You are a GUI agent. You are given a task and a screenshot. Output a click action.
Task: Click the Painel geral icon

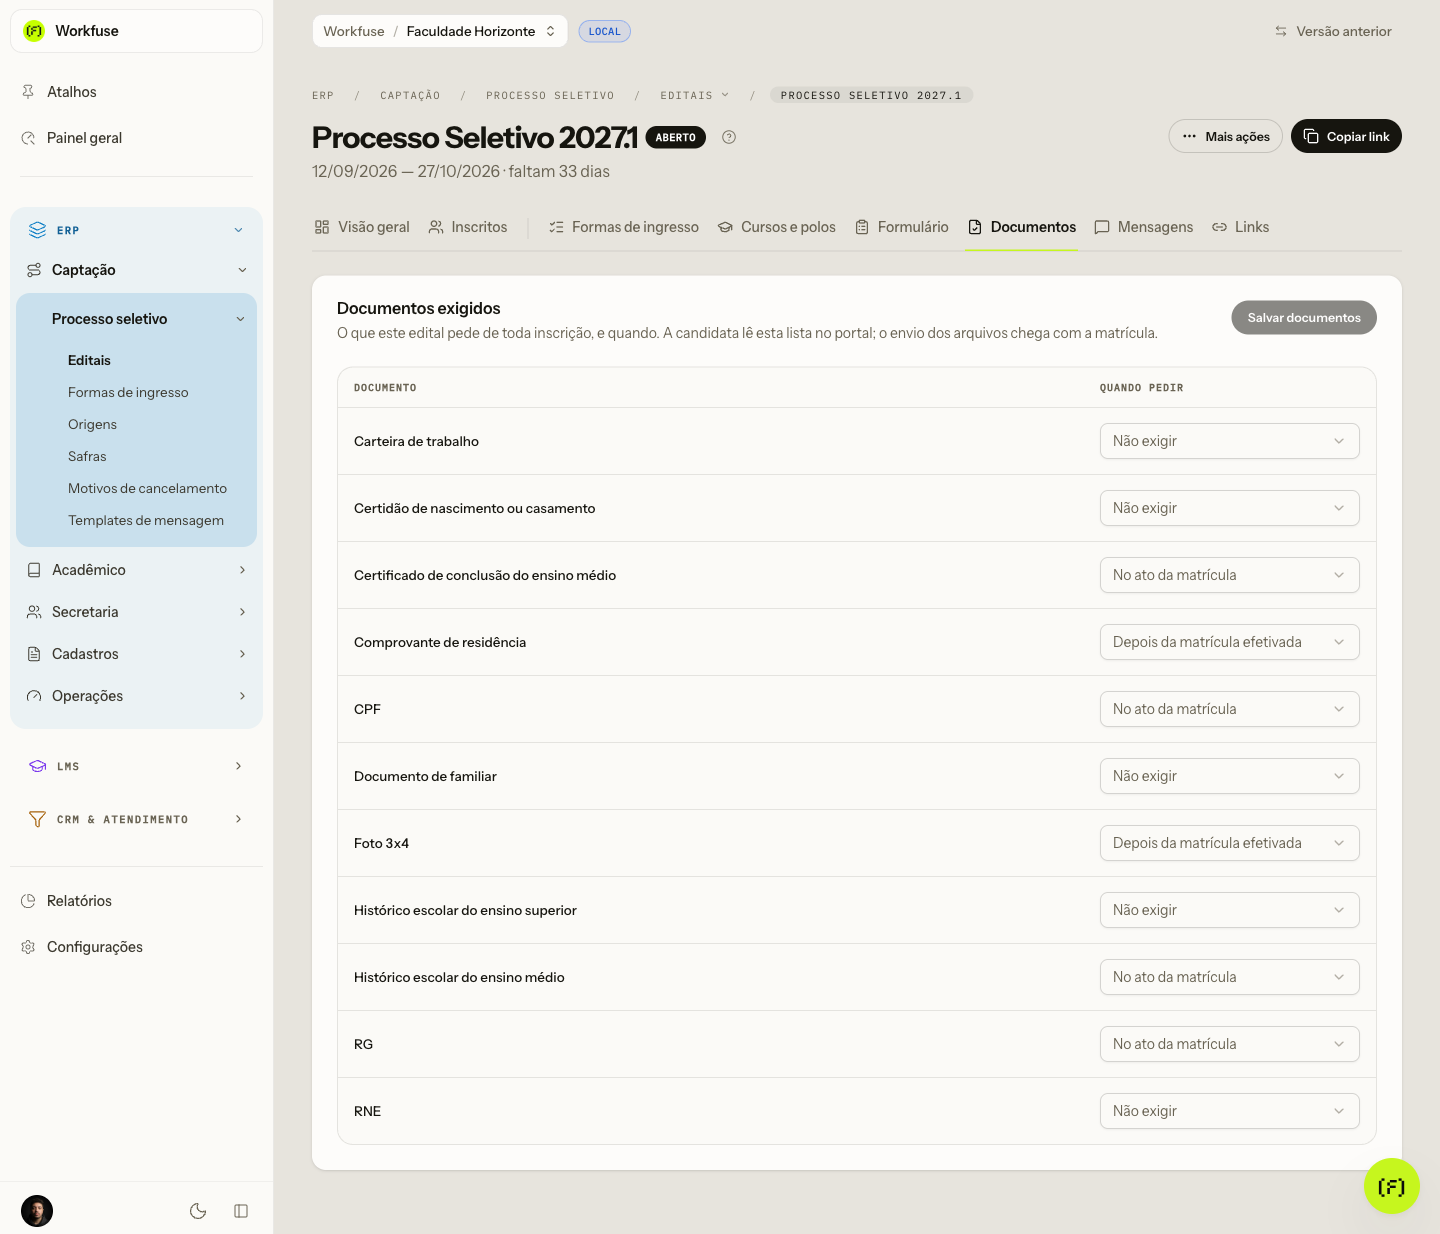click(28, 138)
